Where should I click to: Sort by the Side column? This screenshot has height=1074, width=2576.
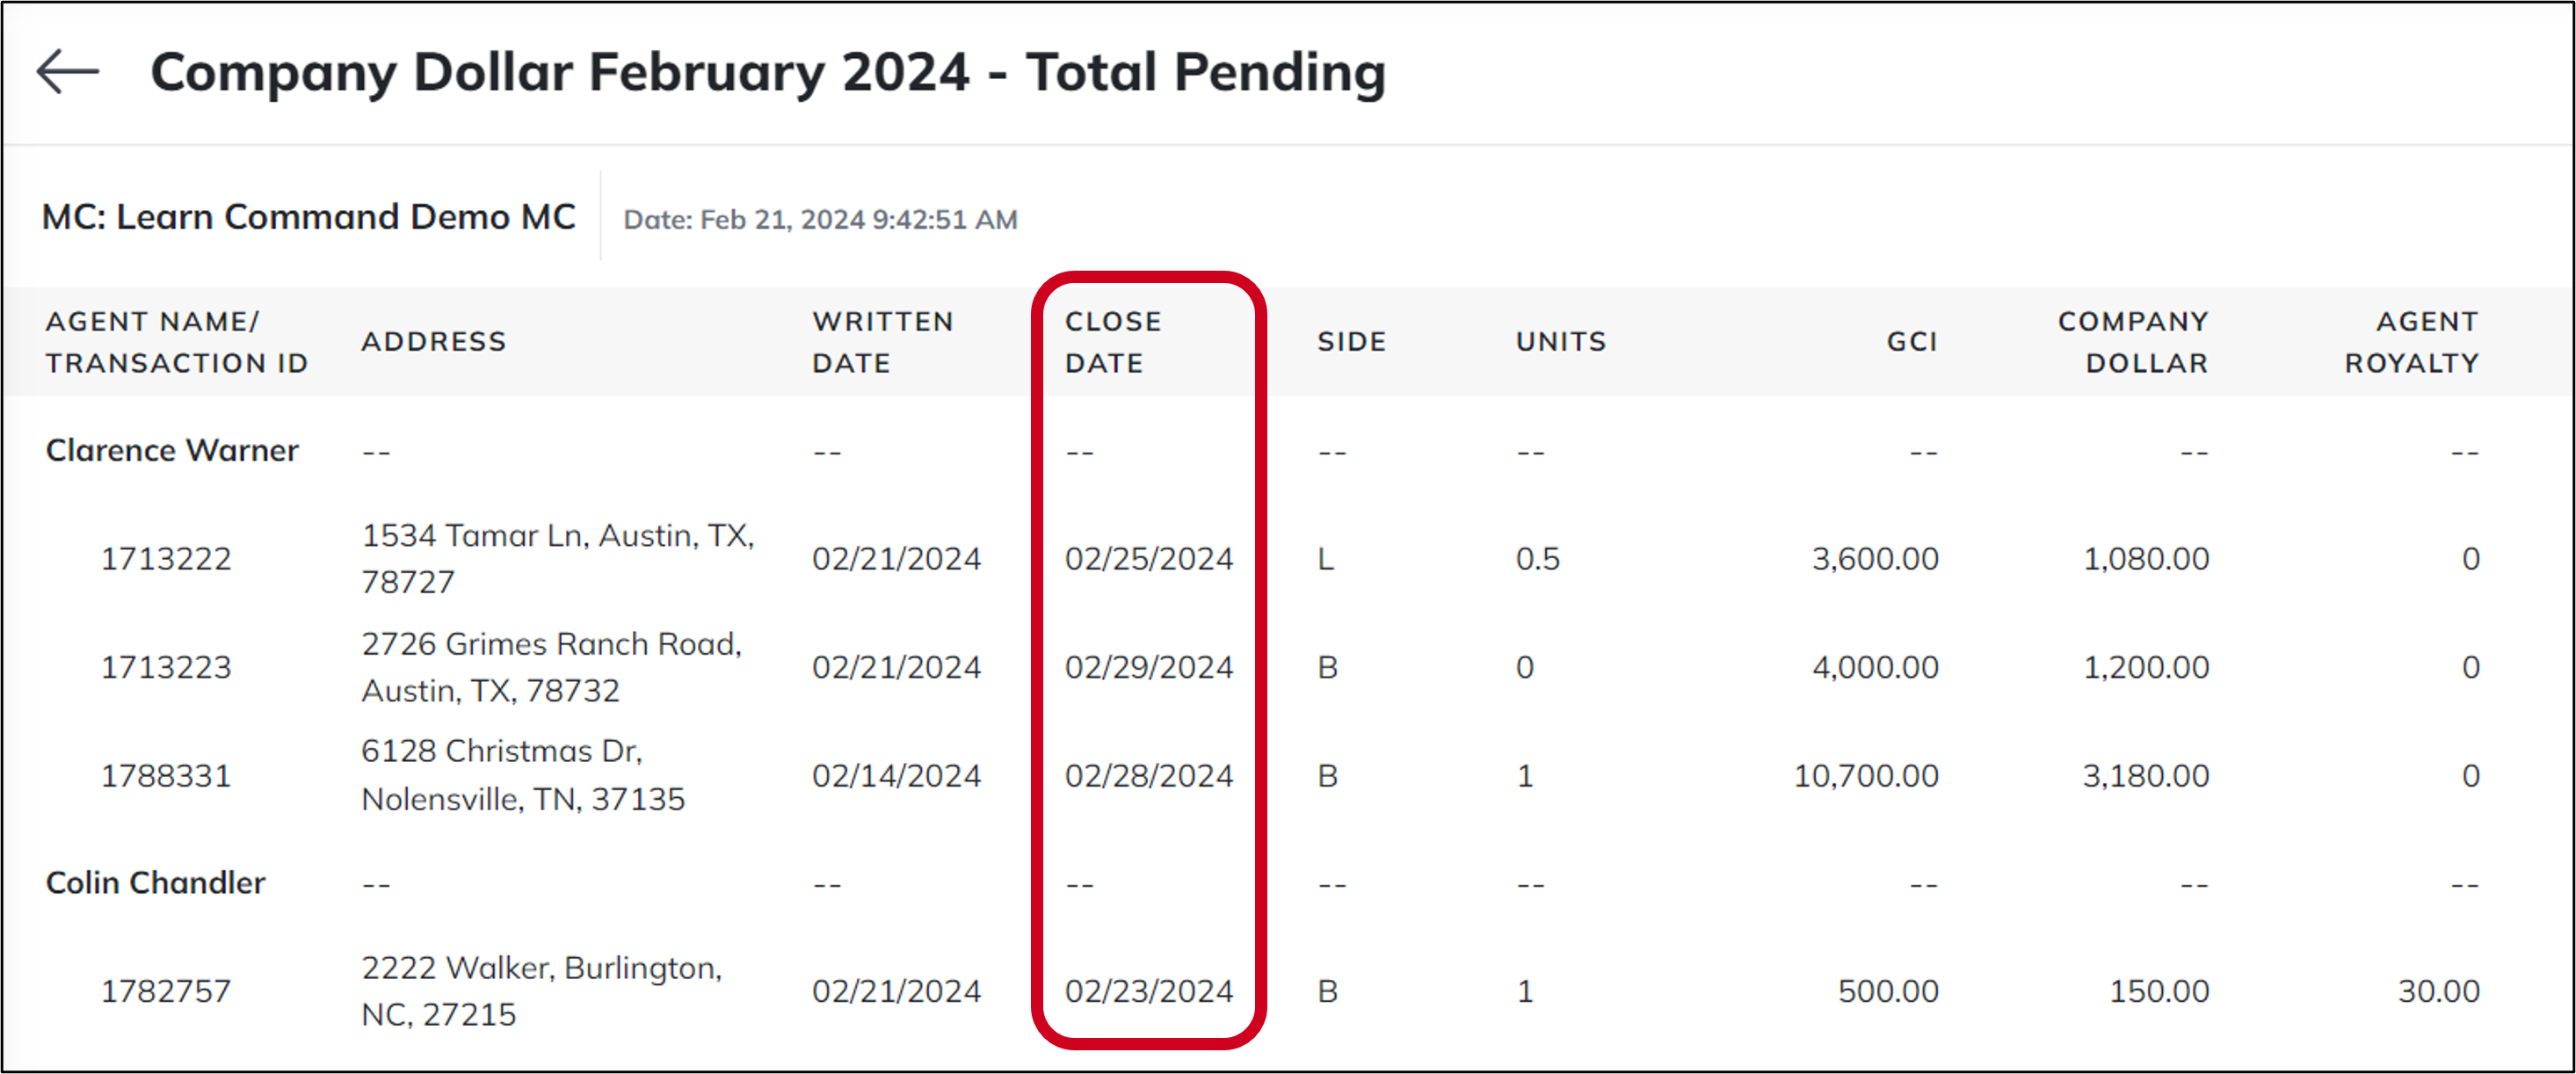point(1351,341)
